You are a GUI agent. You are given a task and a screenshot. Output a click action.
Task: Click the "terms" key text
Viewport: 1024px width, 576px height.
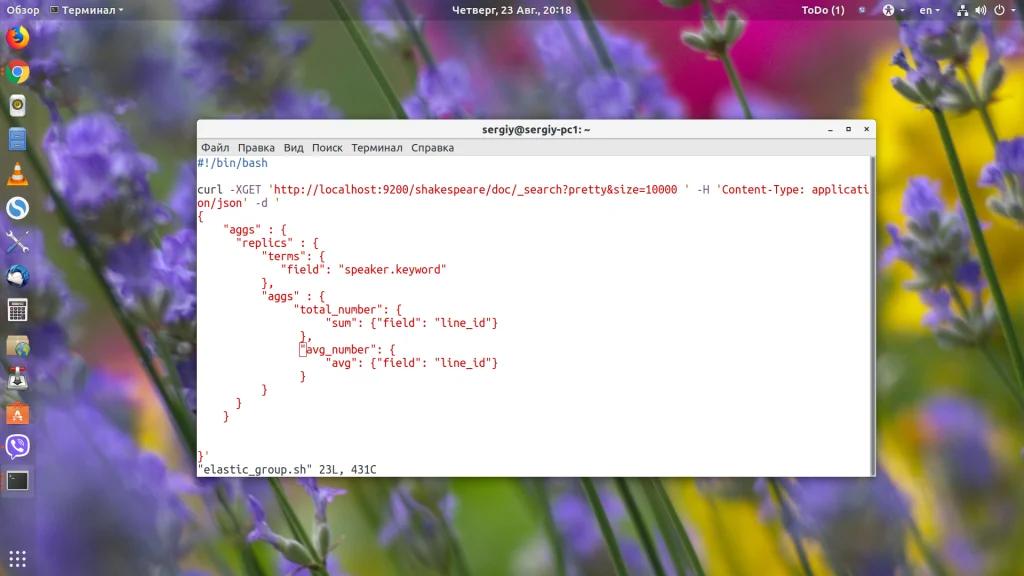[284, 256]
